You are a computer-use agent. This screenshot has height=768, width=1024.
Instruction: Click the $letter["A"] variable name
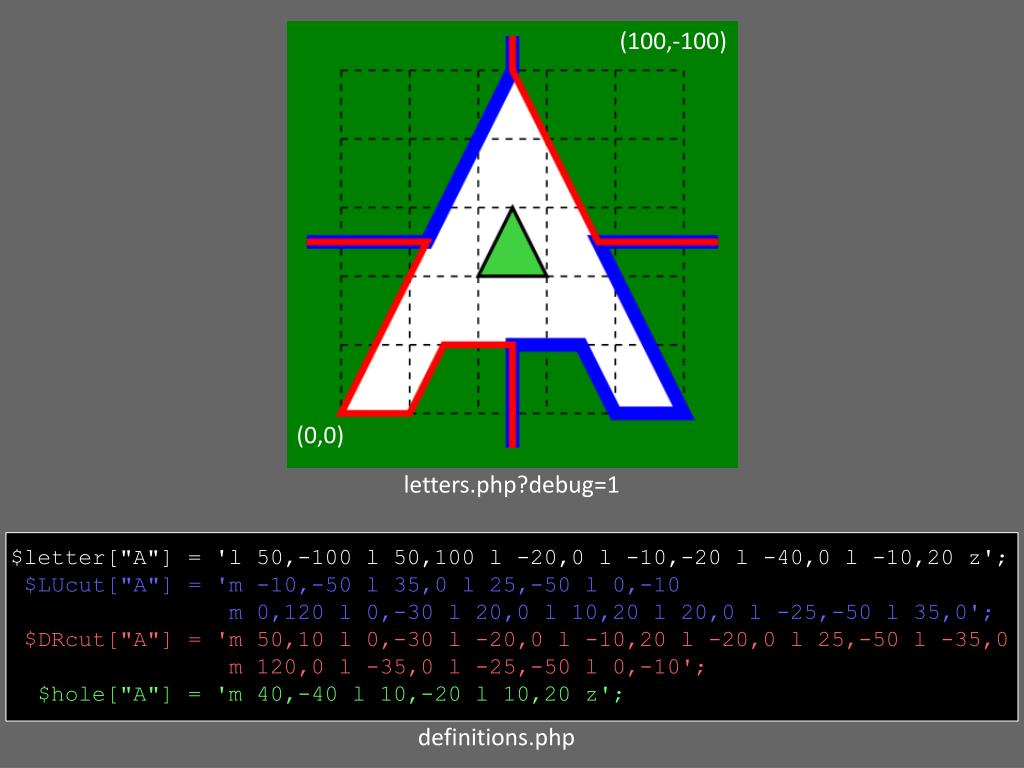tap(91, 558)
